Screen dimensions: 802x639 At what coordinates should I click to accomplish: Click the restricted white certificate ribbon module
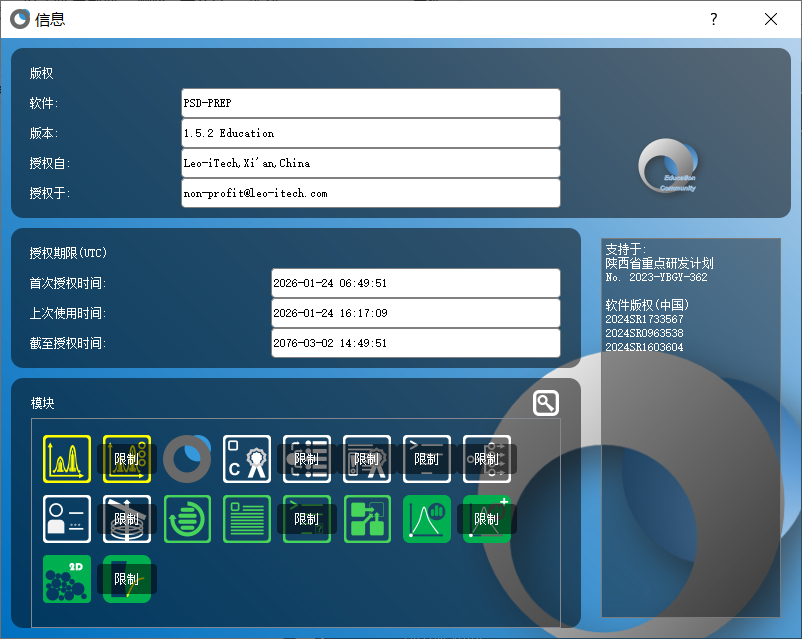pyautogui.click(x=367, y=459)
